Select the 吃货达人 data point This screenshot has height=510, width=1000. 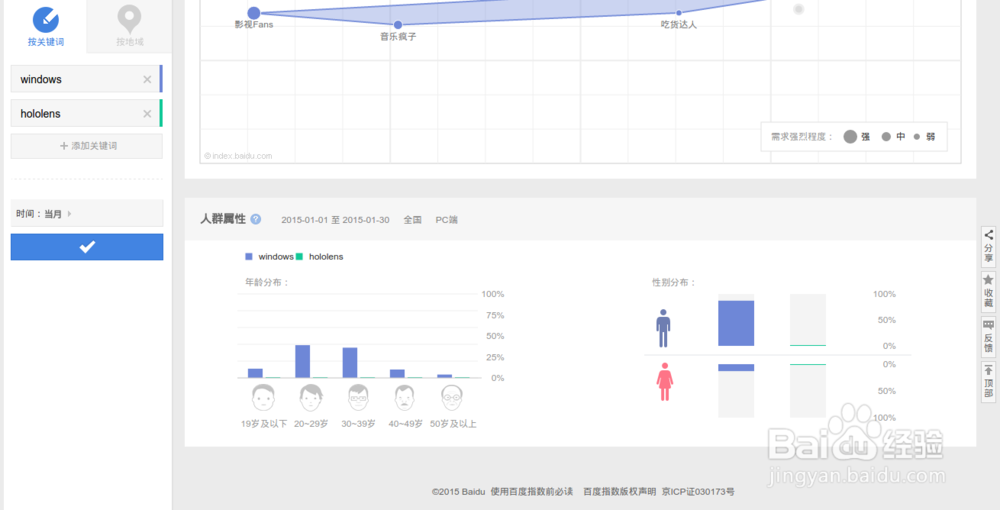point(679,13)
